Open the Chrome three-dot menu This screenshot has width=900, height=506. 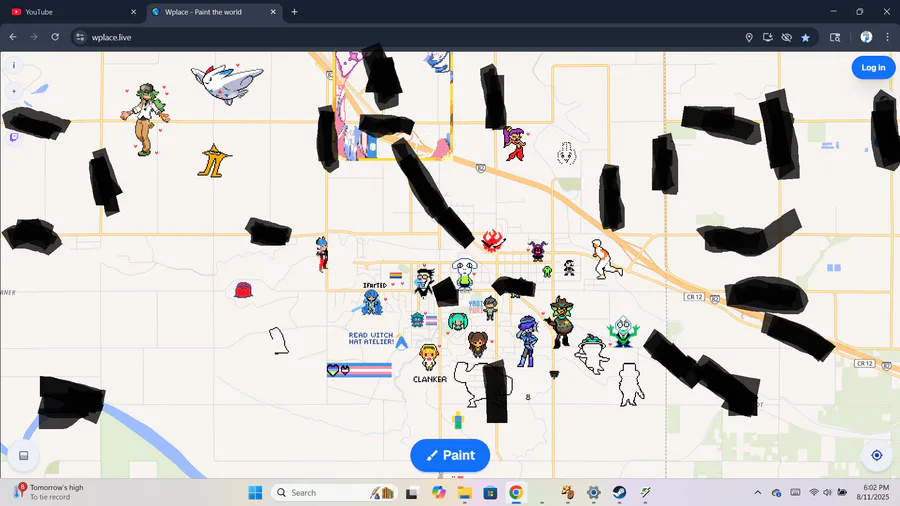[887, 37]
